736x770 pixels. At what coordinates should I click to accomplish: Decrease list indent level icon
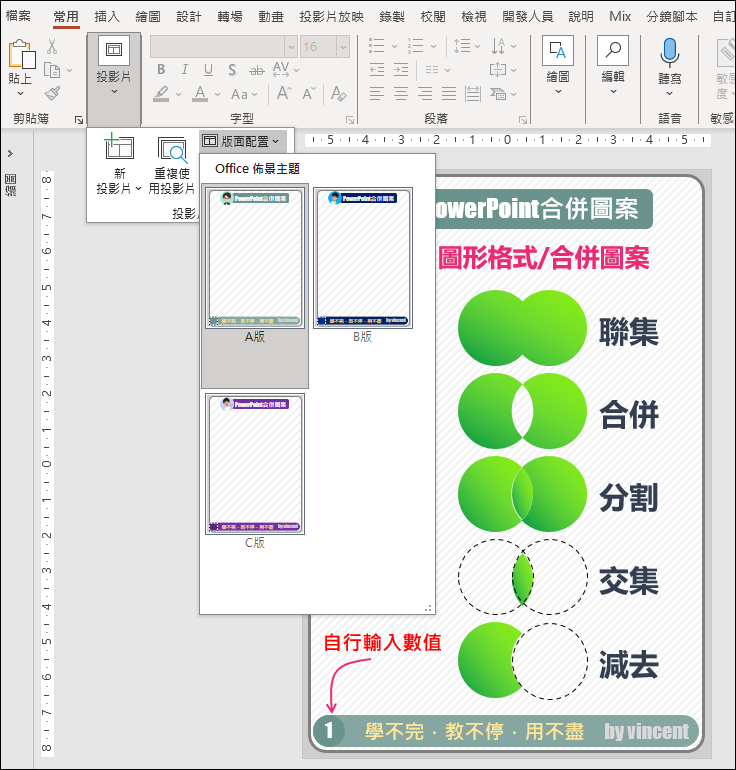[x=377, y=70]
